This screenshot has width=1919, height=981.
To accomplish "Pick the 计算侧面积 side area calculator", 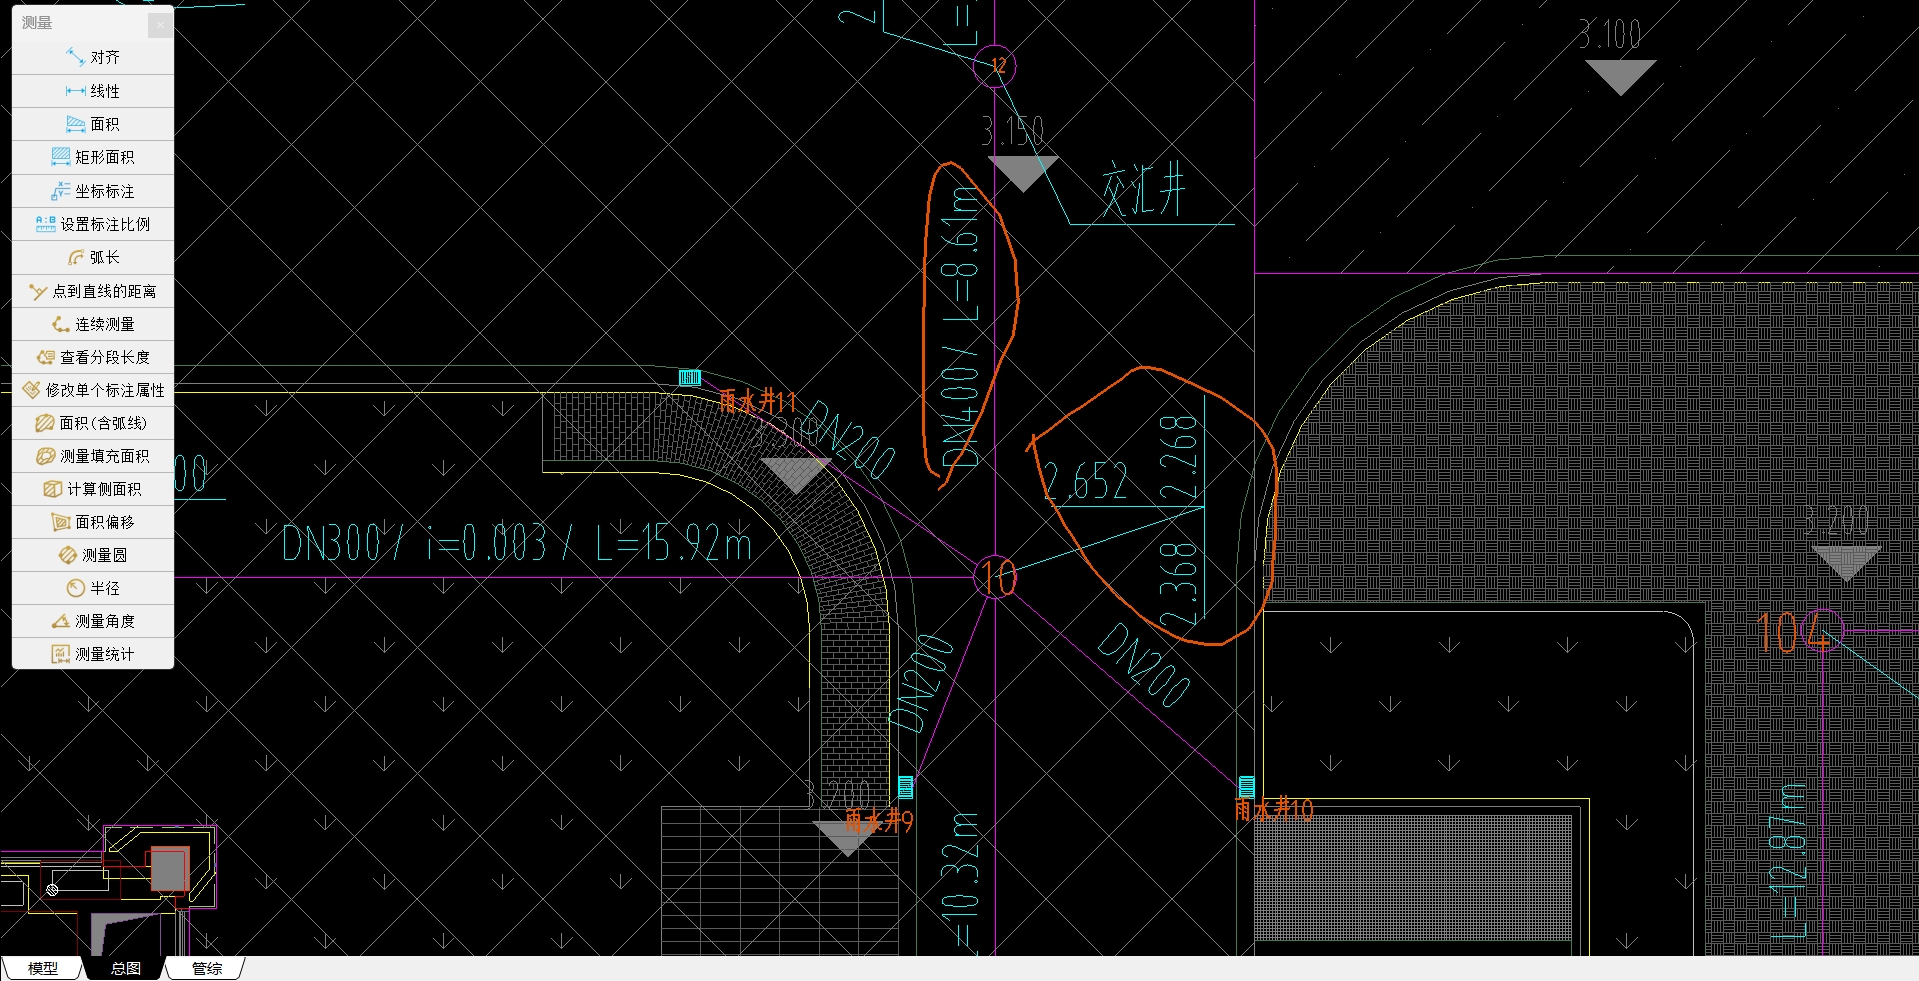I will [x=93, y=489].
